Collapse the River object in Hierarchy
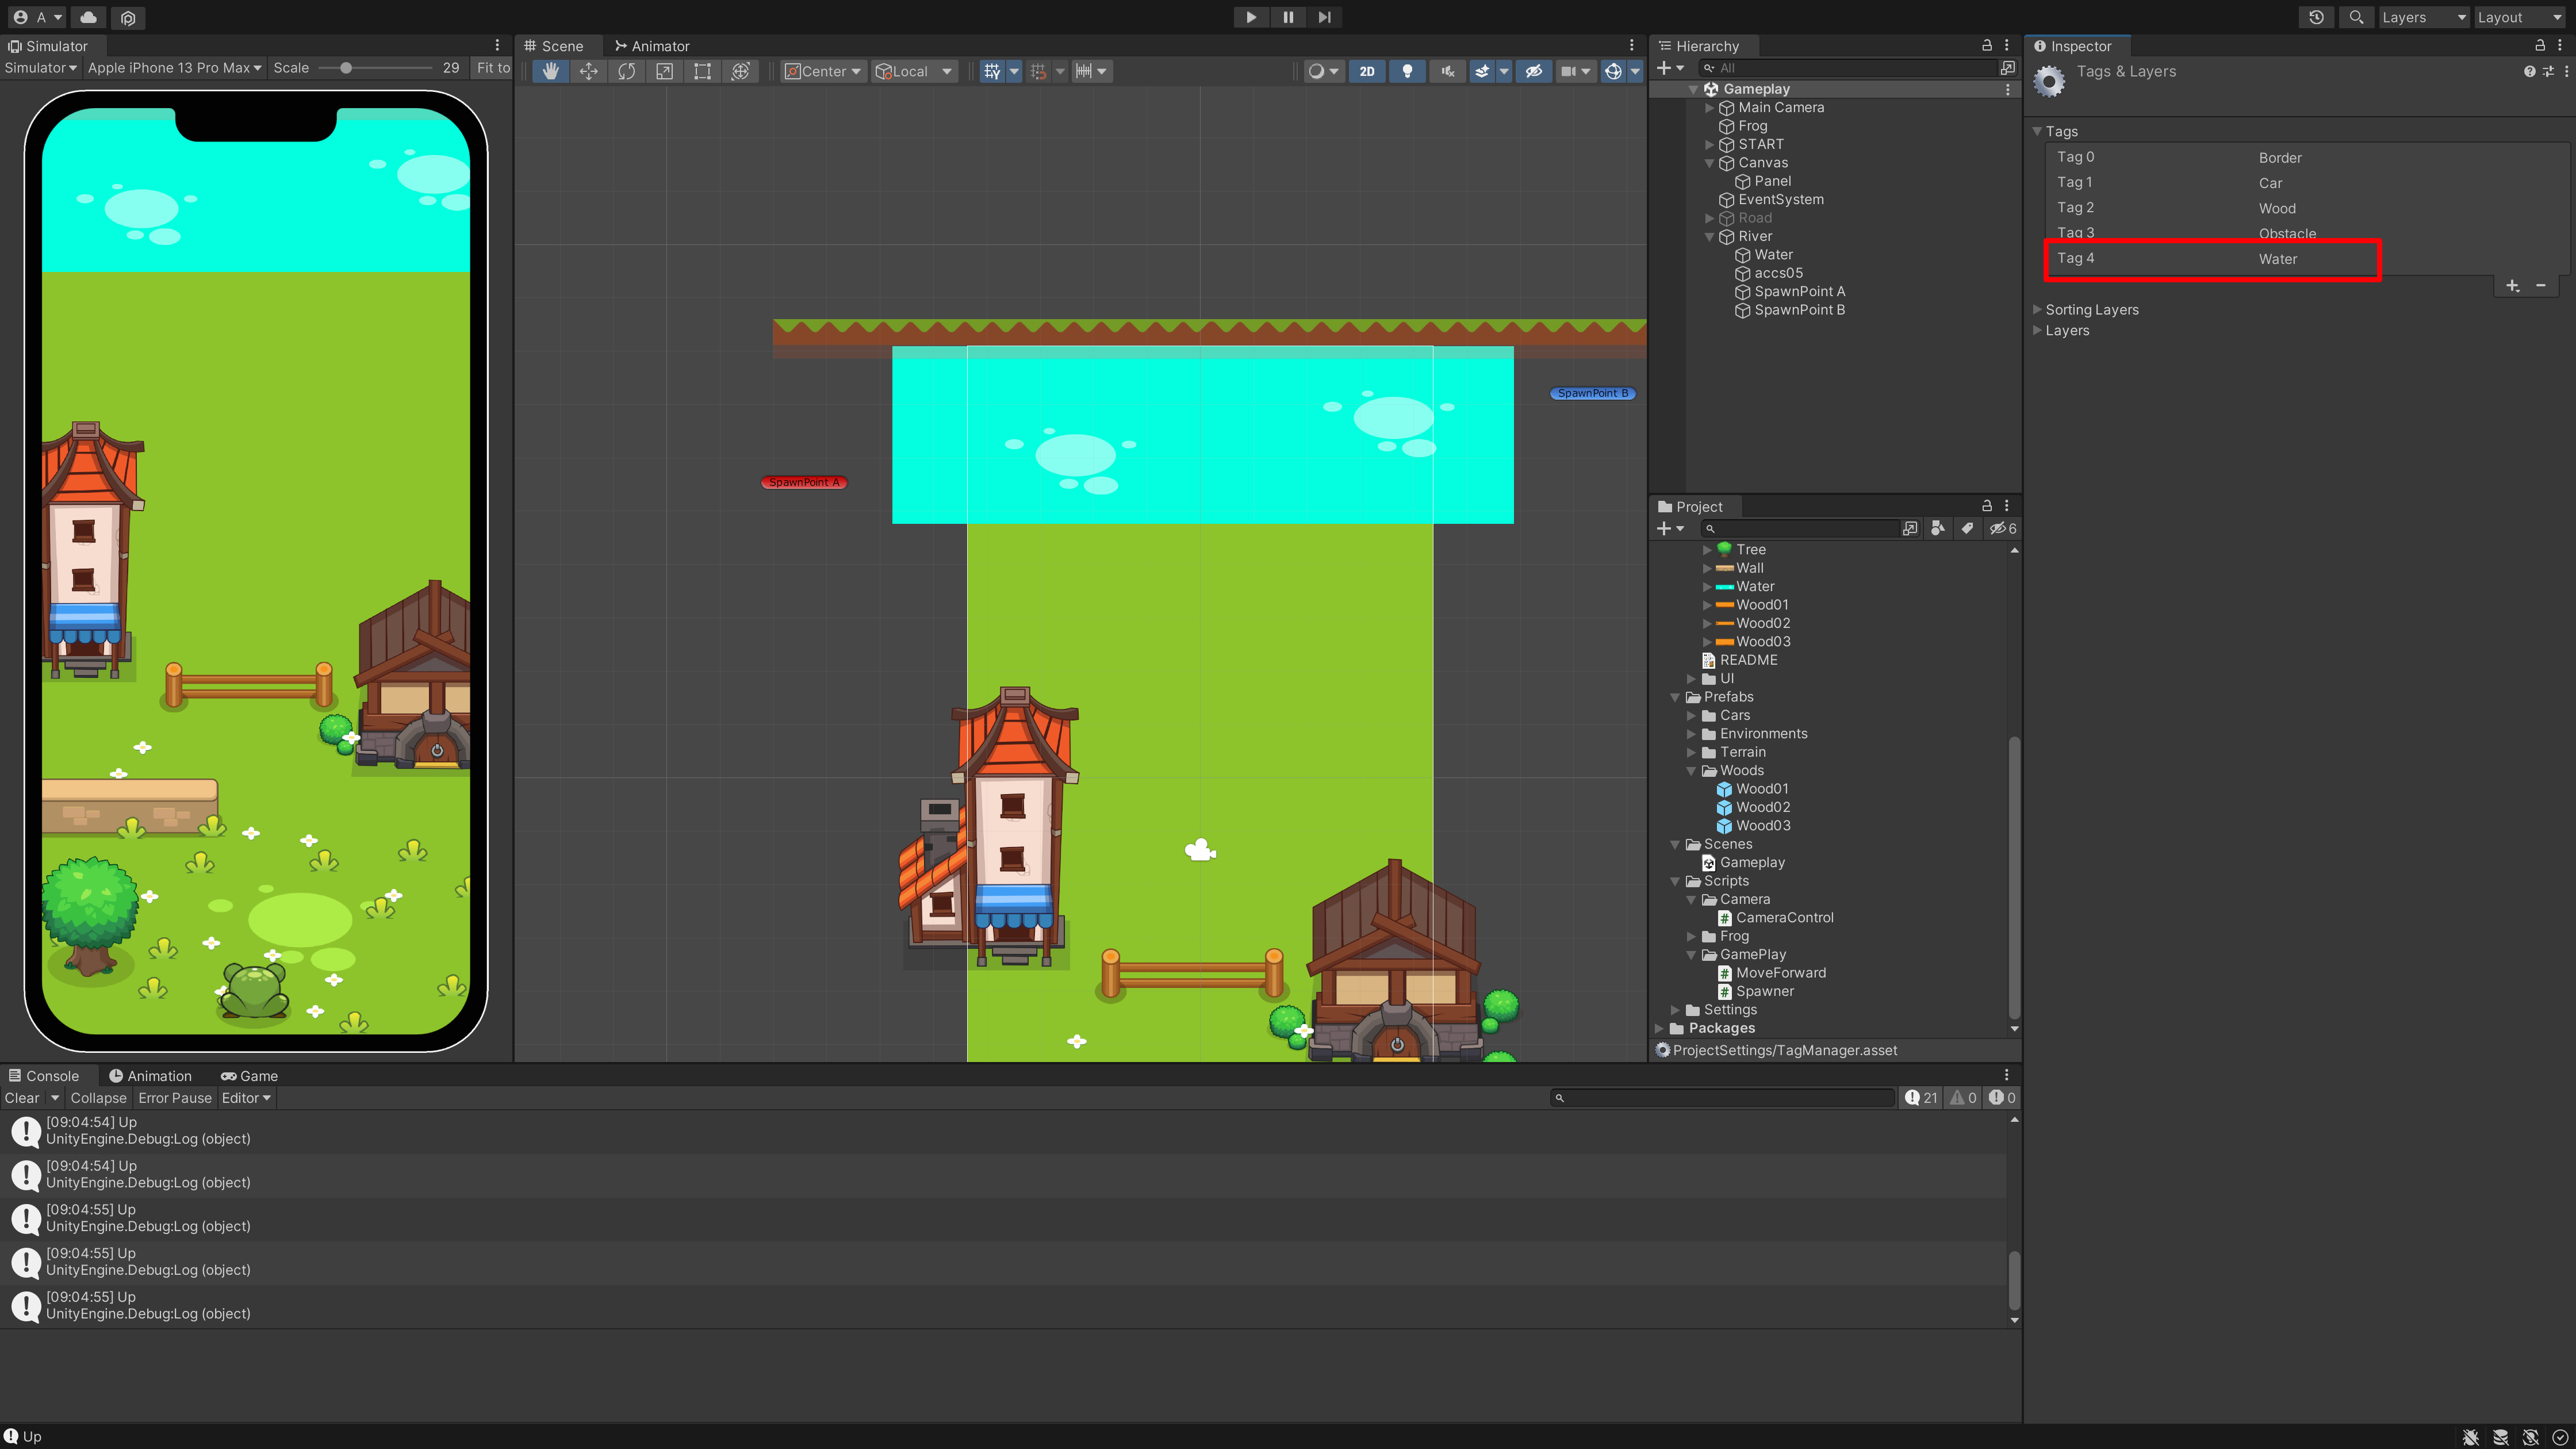 1709,237
